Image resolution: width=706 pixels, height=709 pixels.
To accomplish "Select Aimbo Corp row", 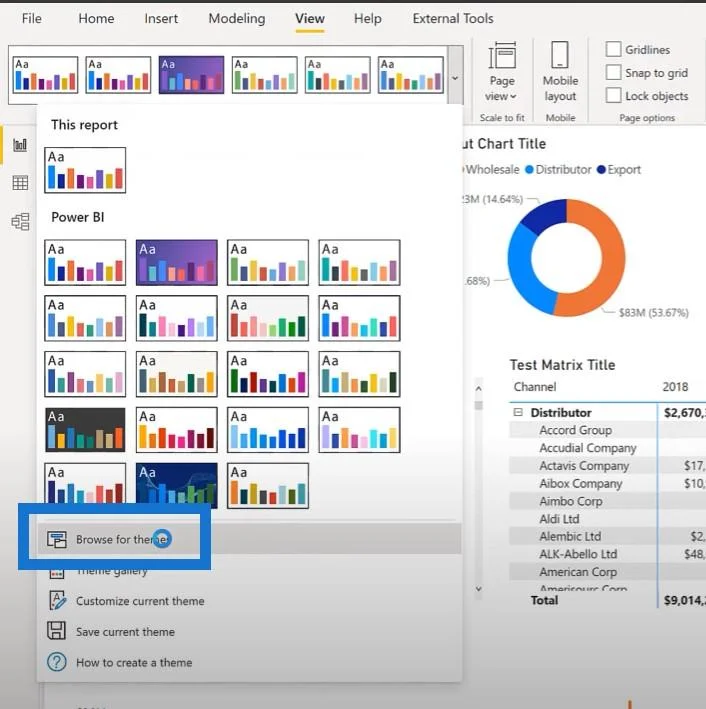I will pyautogui.click(x=571, y=501).
